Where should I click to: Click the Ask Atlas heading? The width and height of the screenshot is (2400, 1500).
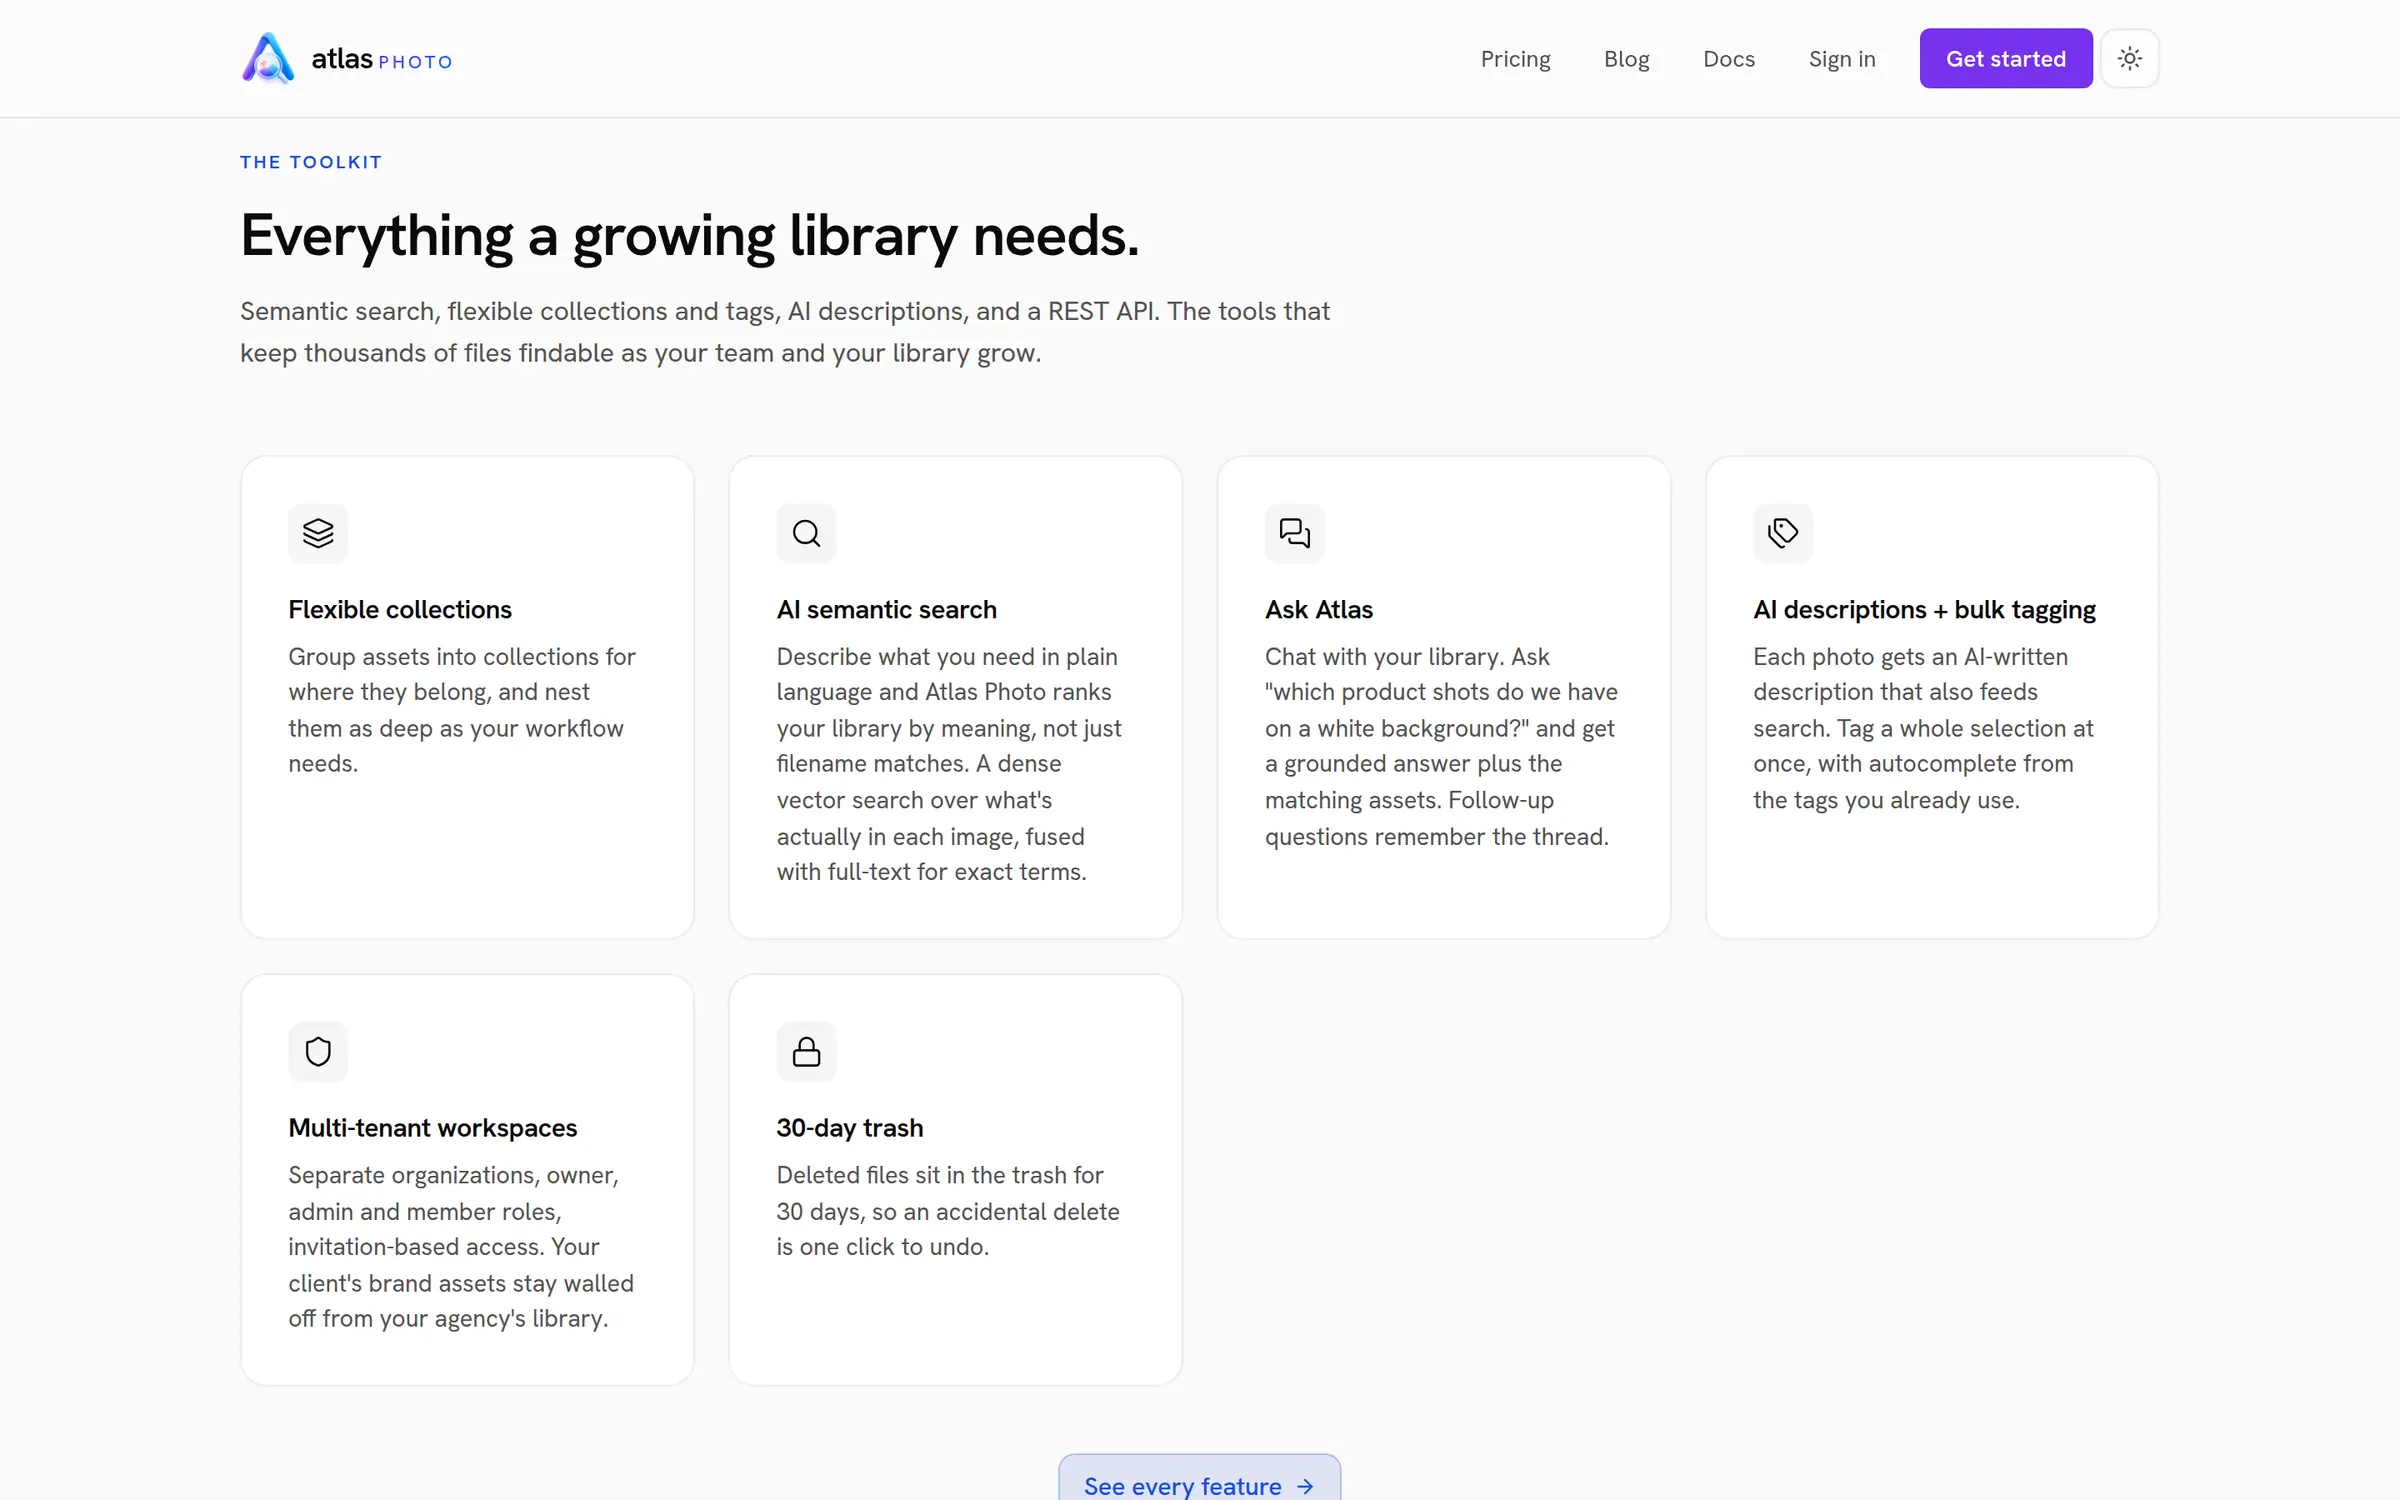1318,609
